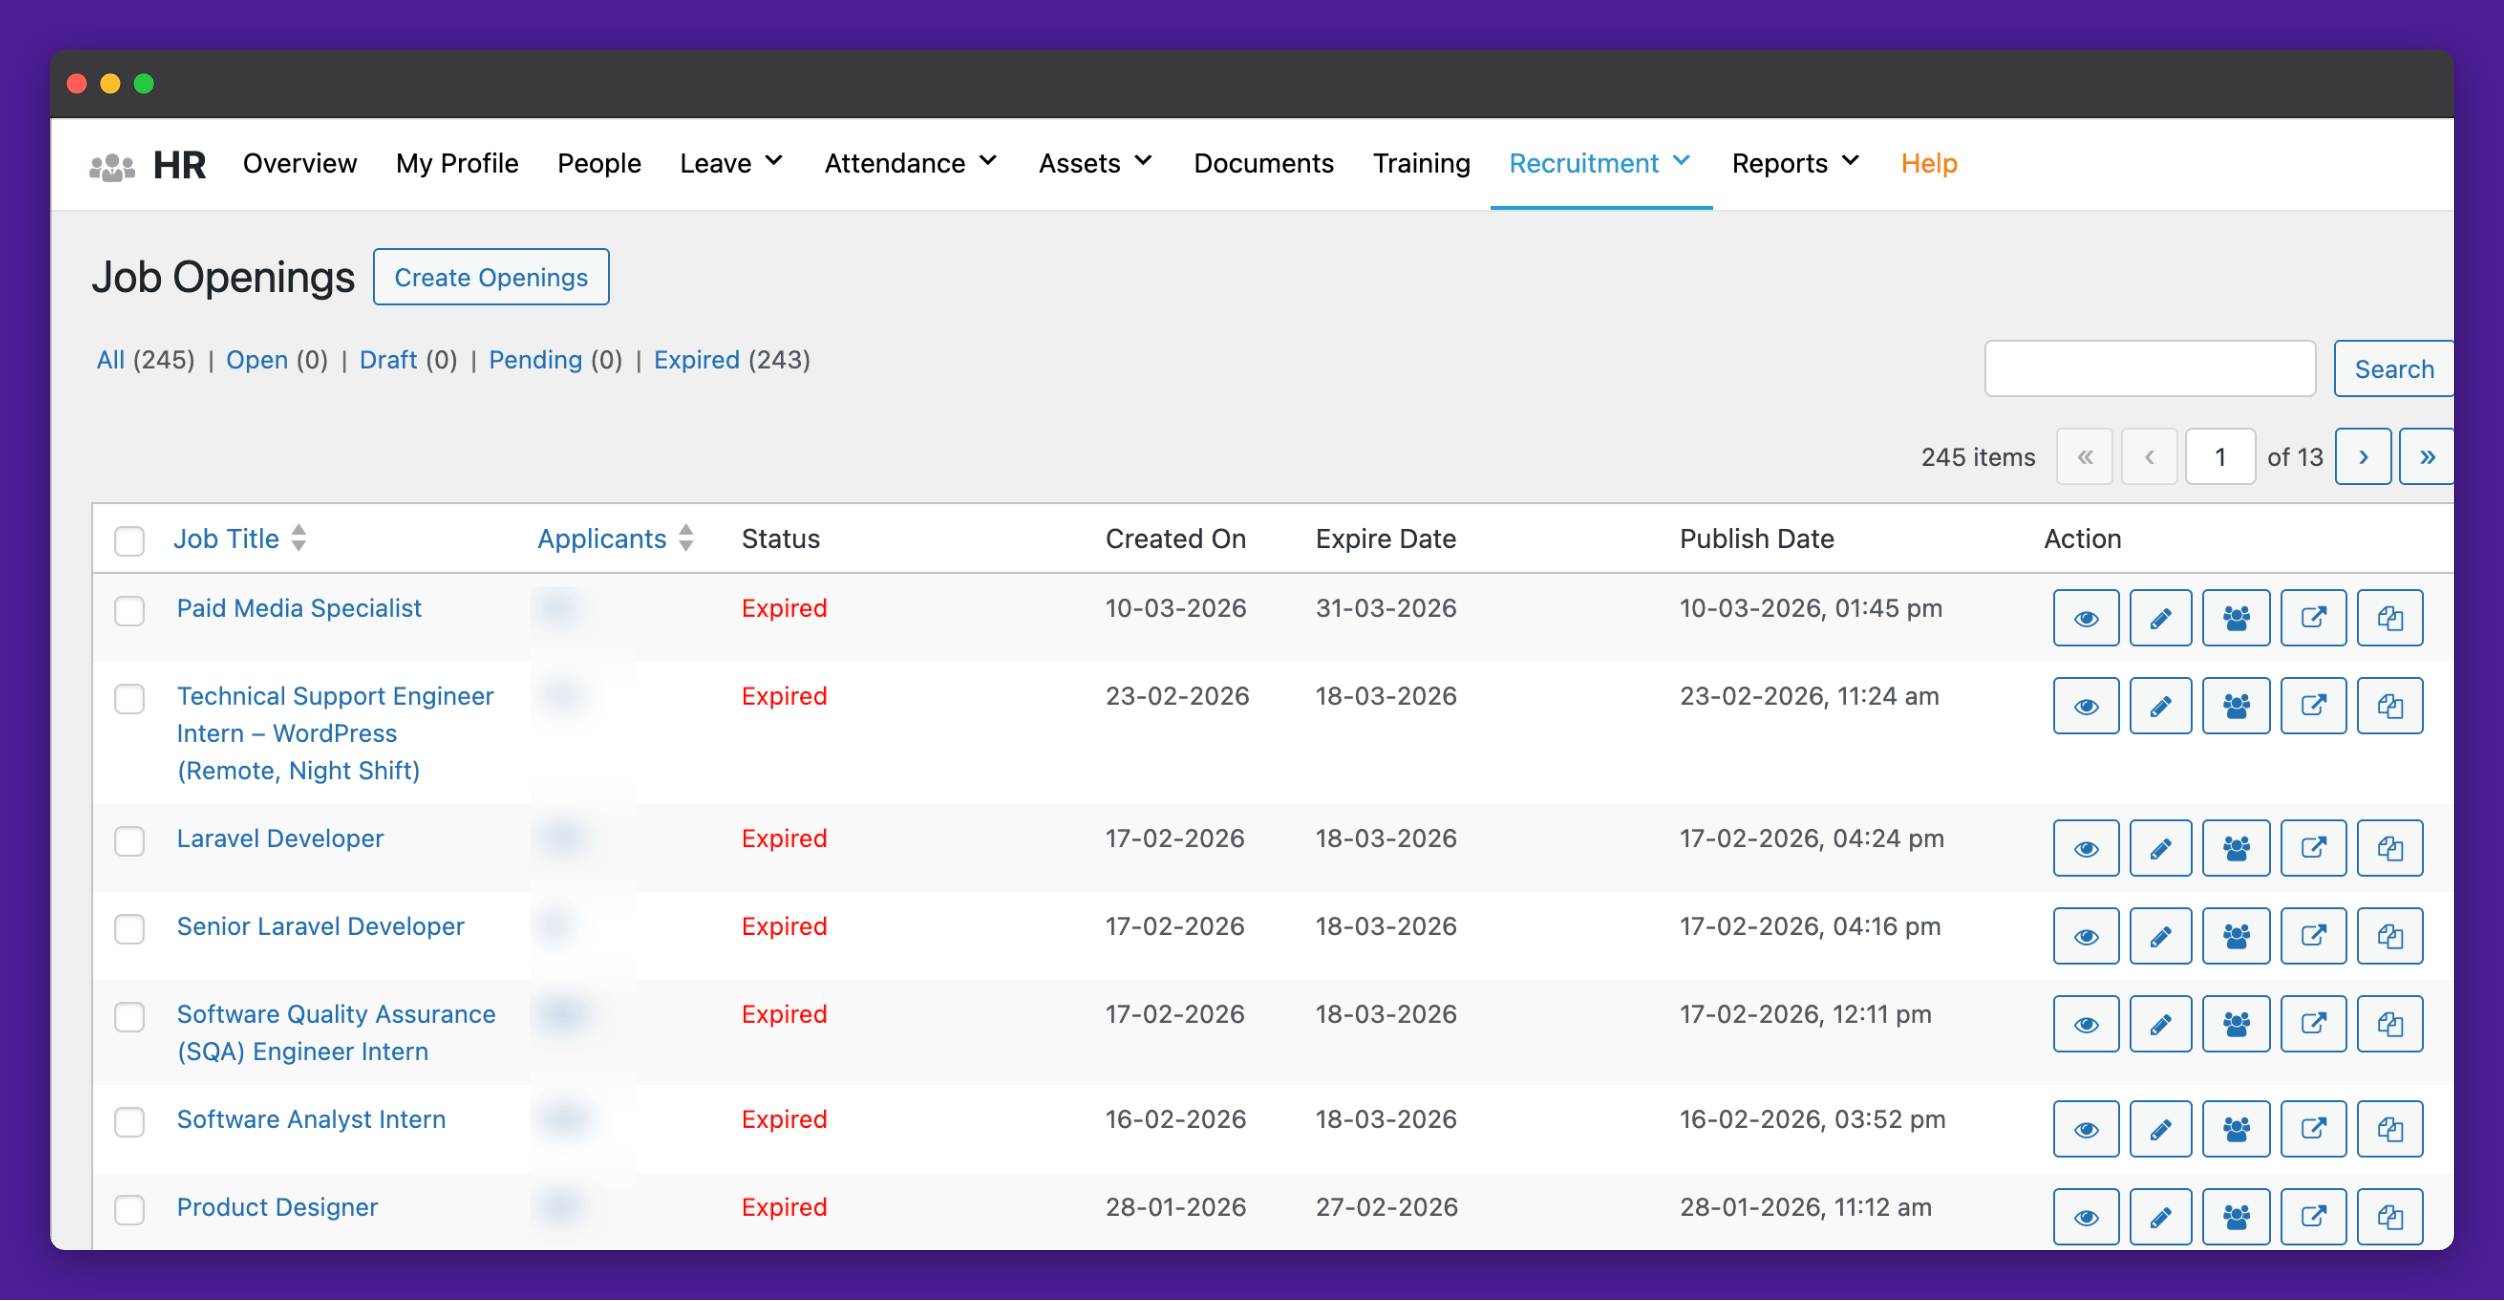
Task: Click the eye view icon for Paid Media Specialist
Action: pos(2085,618)
